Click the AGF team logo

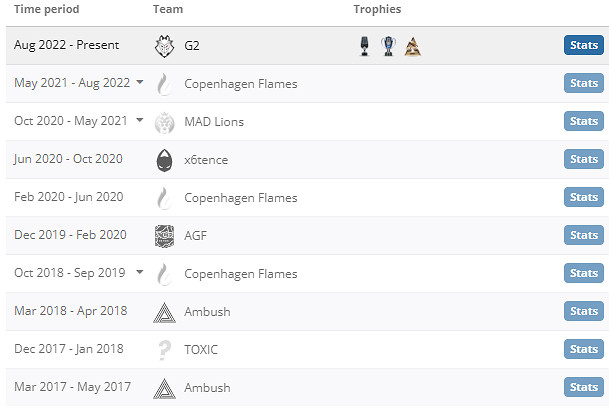pyautogui.click(x=165, y=236)
